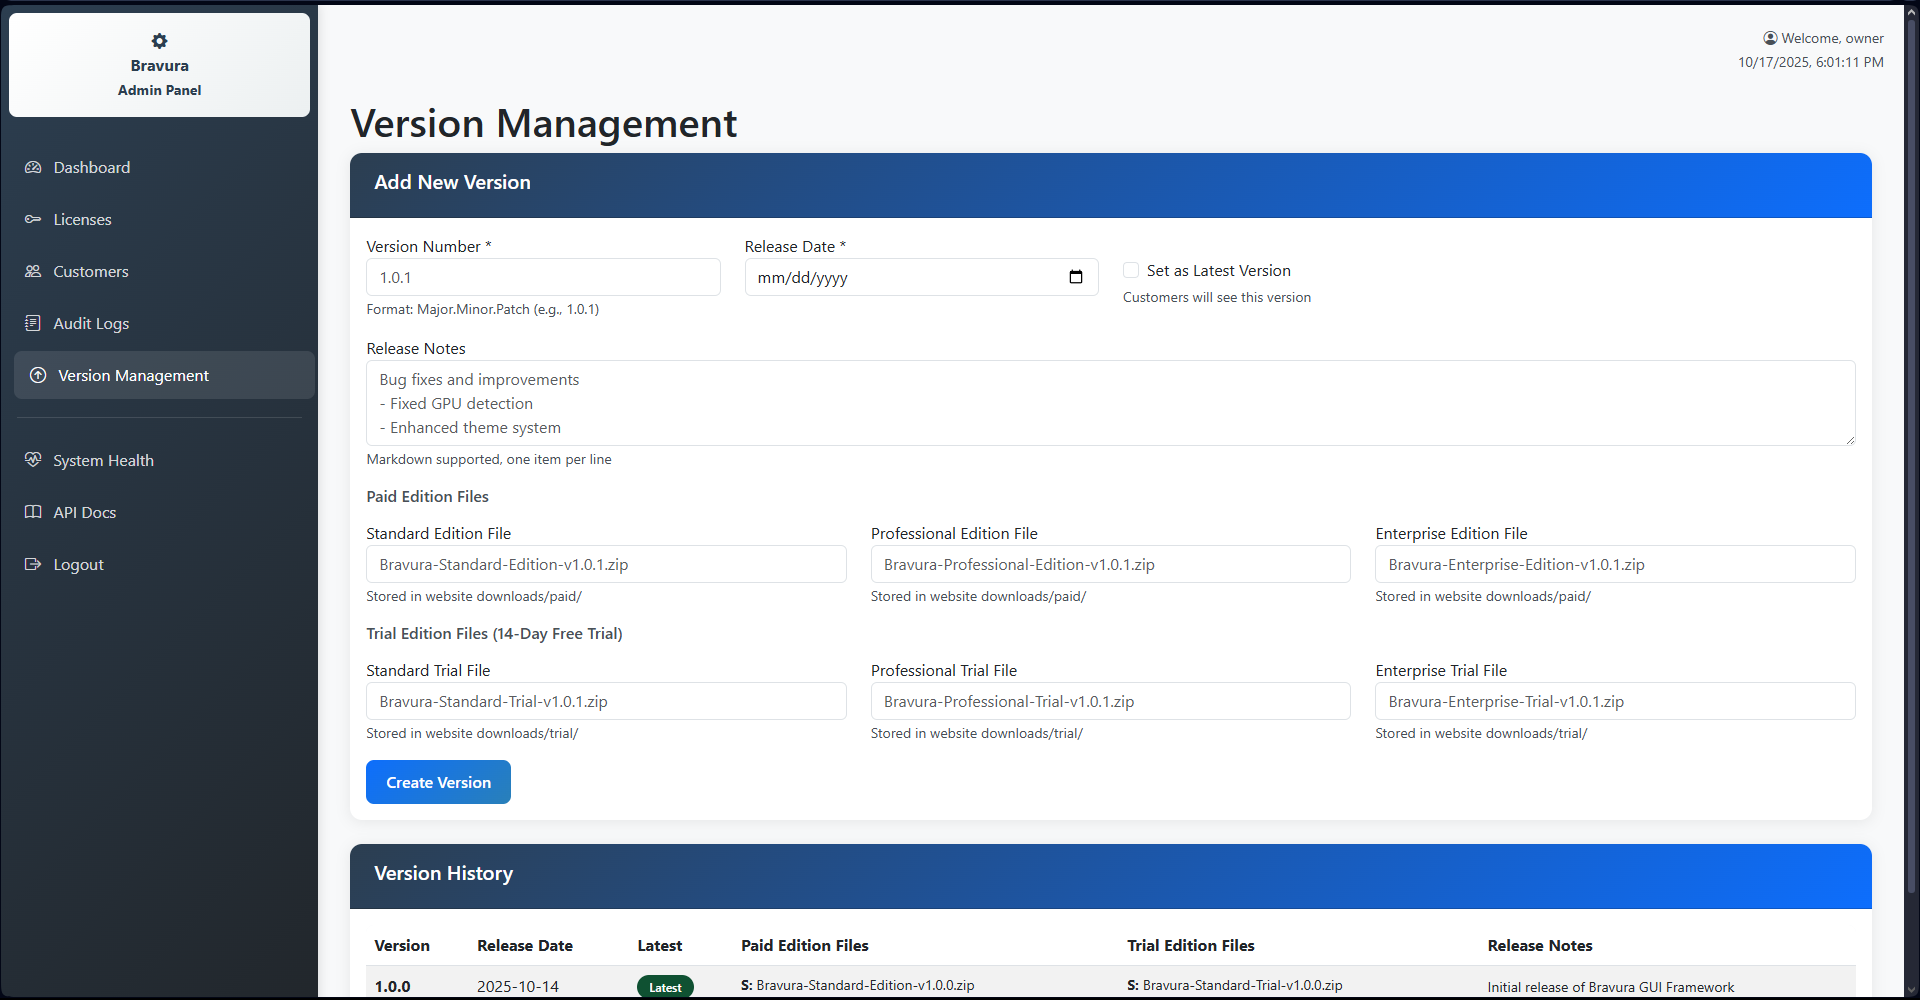Click the Latest badge for version 1.0.0
Image resolution: width=1920 pixels, height=1000 pixels.
tap(664, 986)
